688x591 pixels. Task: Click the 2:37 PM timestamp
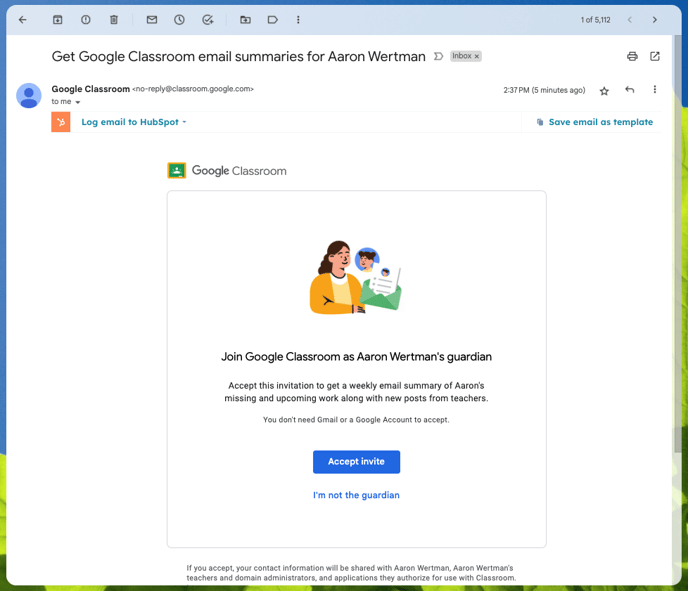click(544, 90)
